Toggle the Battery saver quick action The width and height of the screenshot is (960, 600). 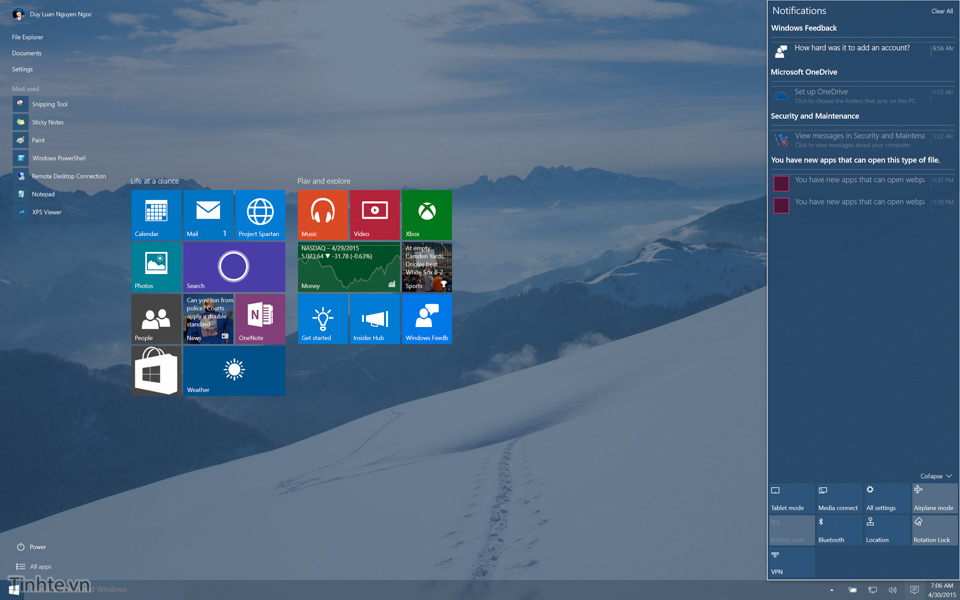(x=792, y=530)
